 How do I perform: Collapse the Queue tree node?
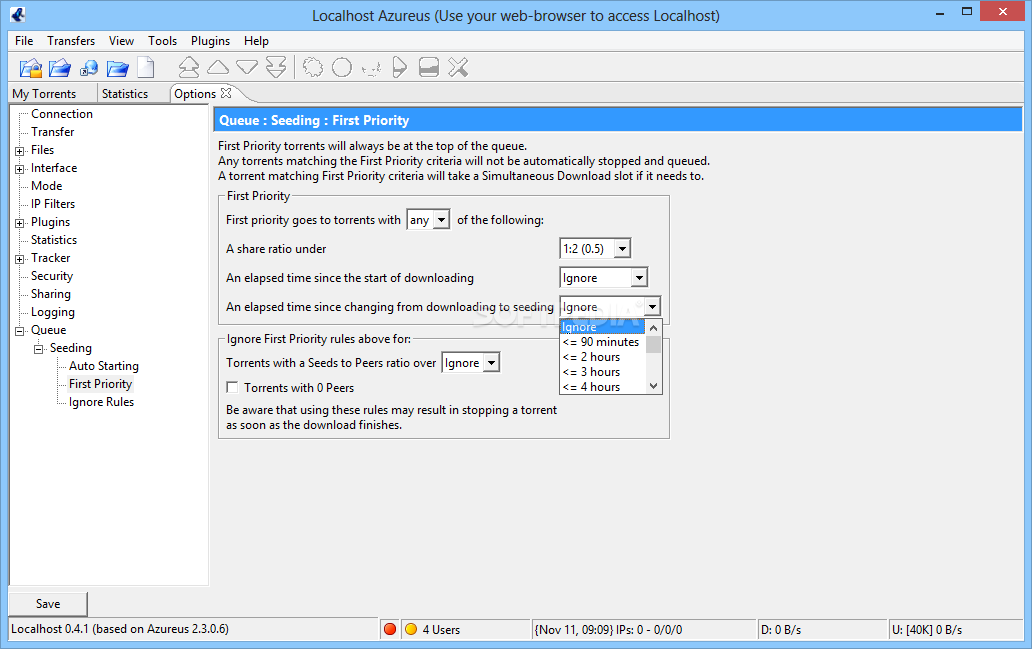(20, 330)
